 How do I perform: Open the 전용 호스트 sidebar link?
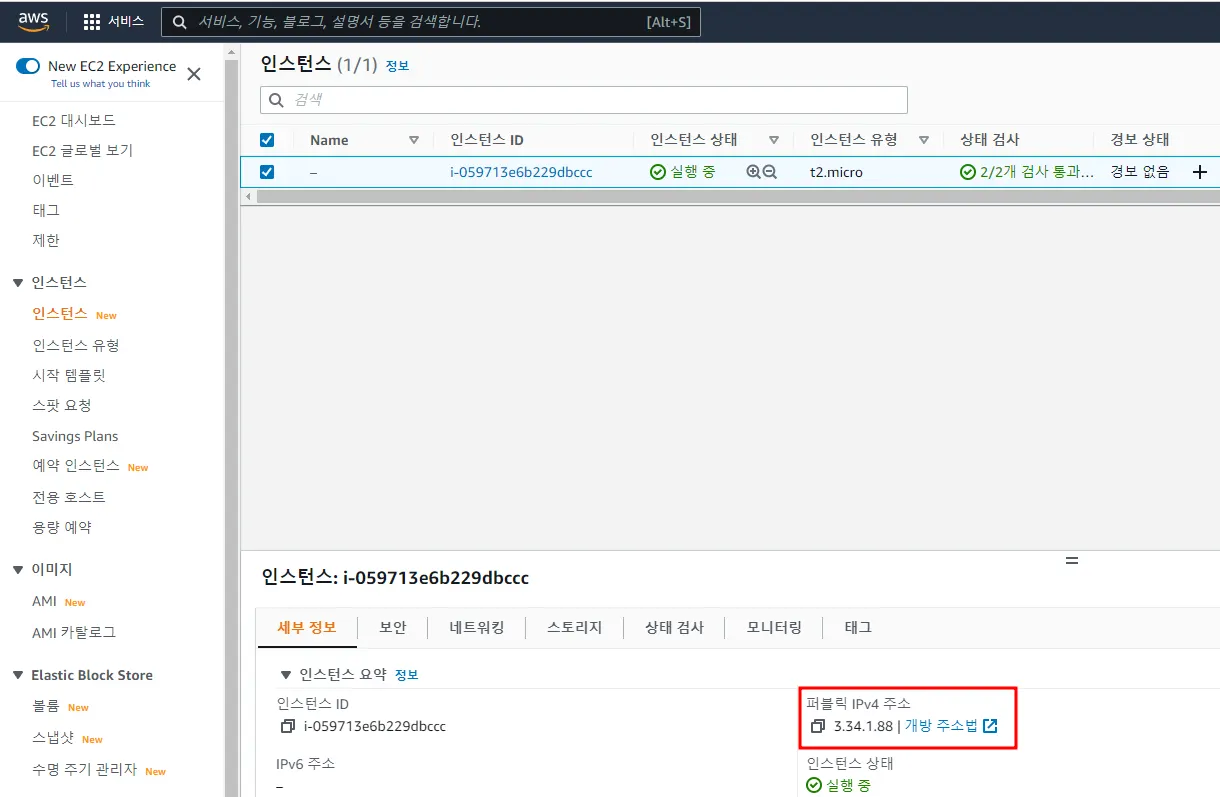pos(68,497)
